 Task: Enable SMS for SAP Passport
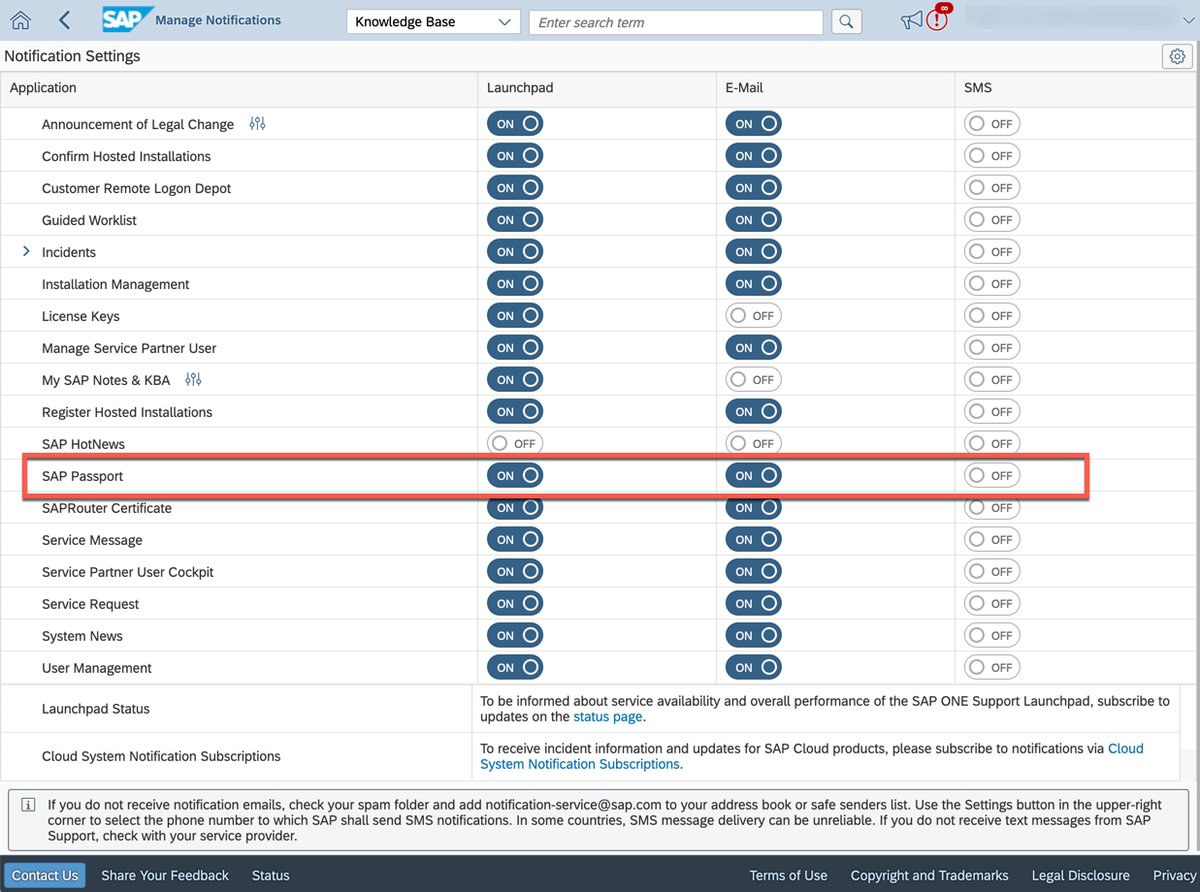(x=992, y=476)
